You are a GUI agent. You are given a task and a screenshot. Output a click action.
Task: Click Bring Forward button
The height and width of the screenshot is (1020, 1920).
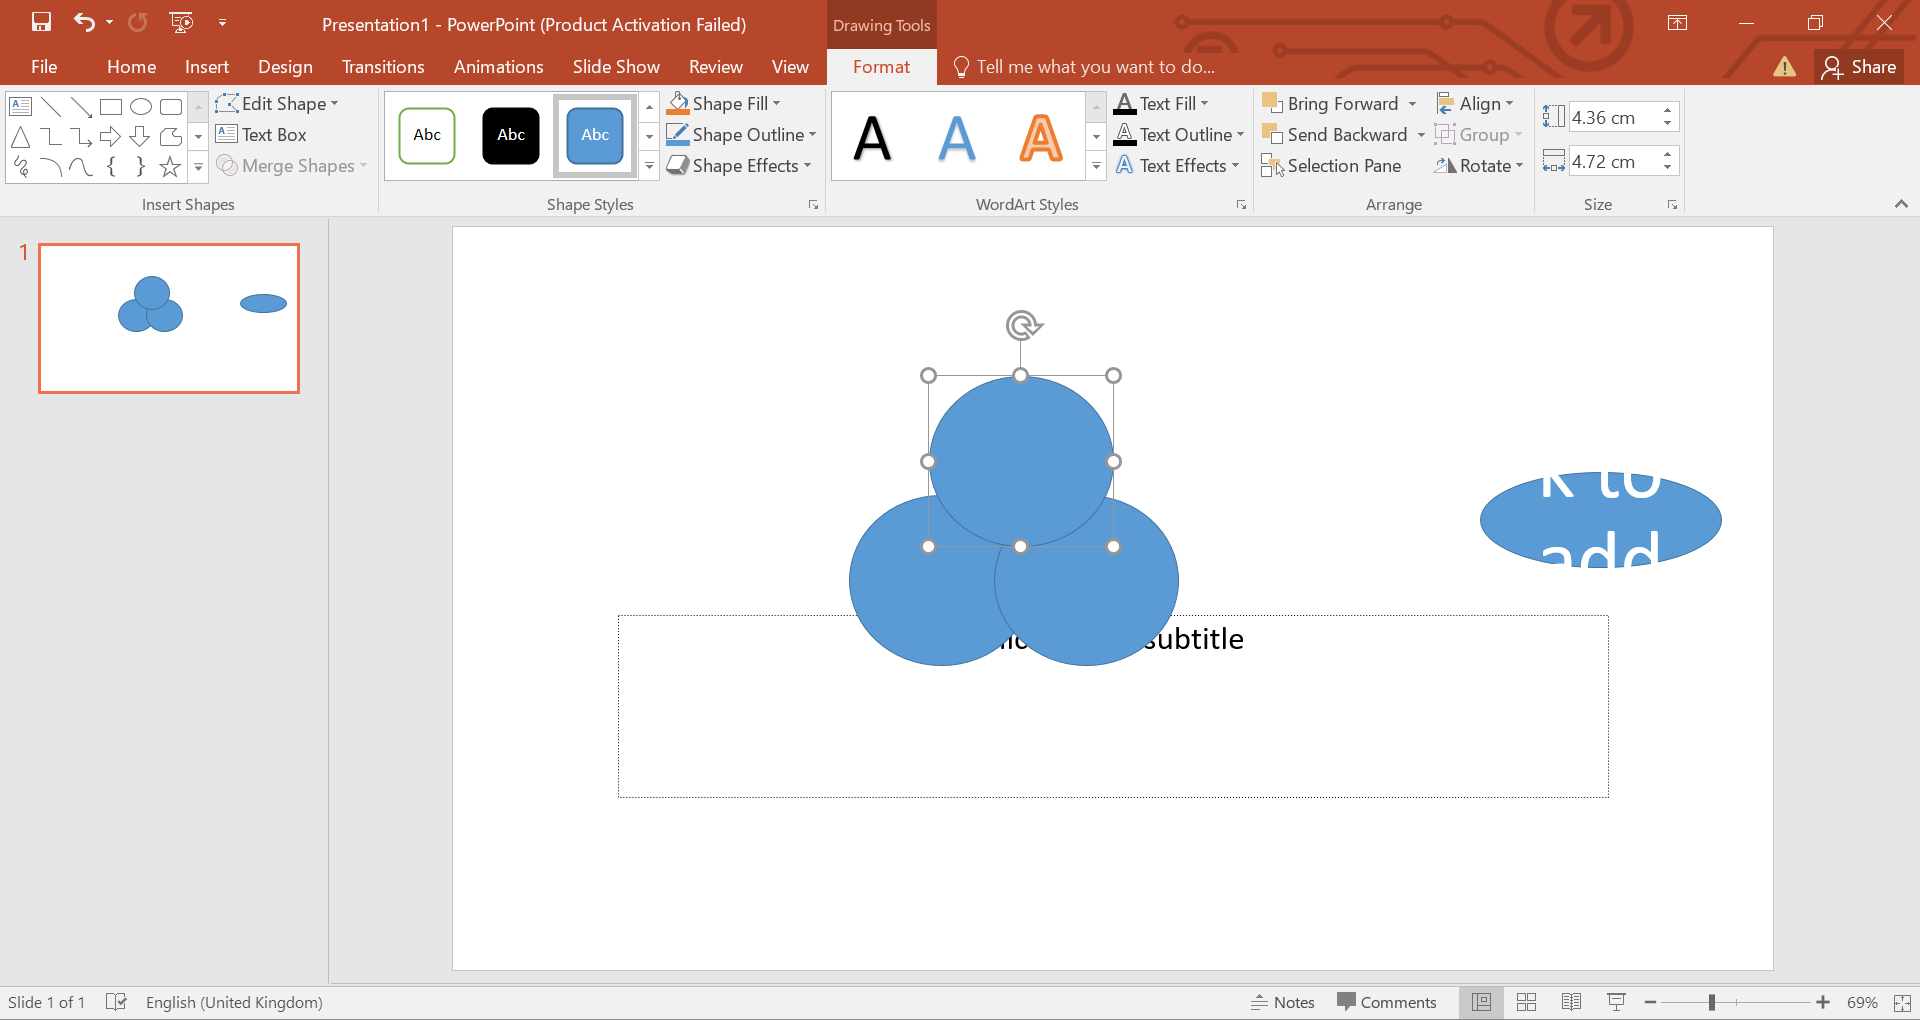coord(1331,103)
